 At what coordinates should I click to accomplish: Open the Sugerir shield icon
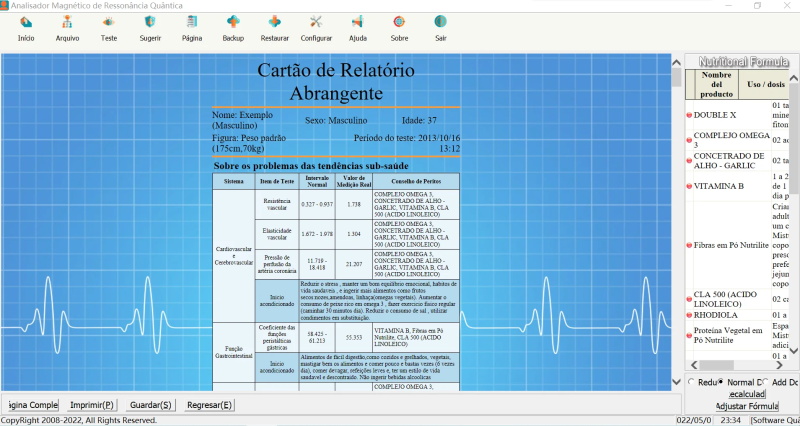click(x=150, y=22)
